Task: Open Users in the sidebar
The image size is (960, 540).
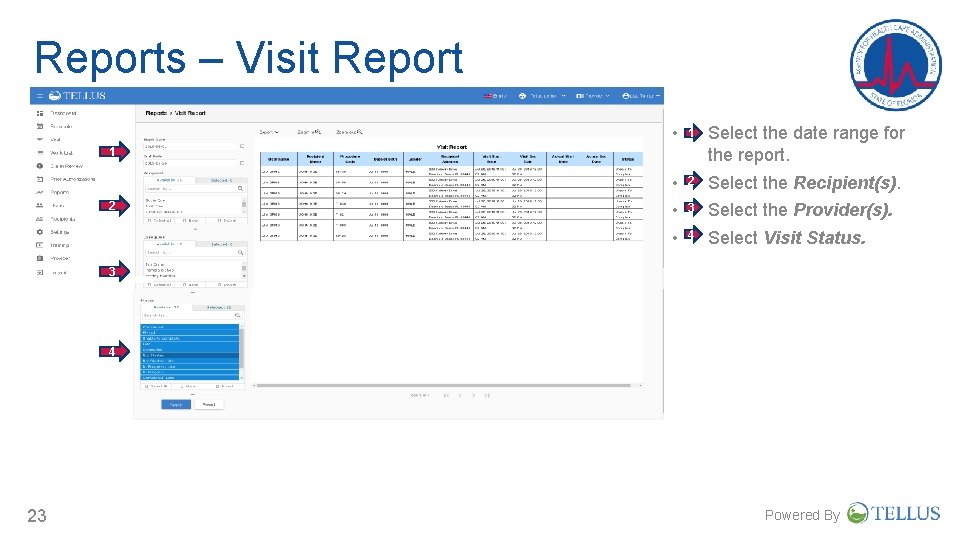Action: tap(50, 206)
